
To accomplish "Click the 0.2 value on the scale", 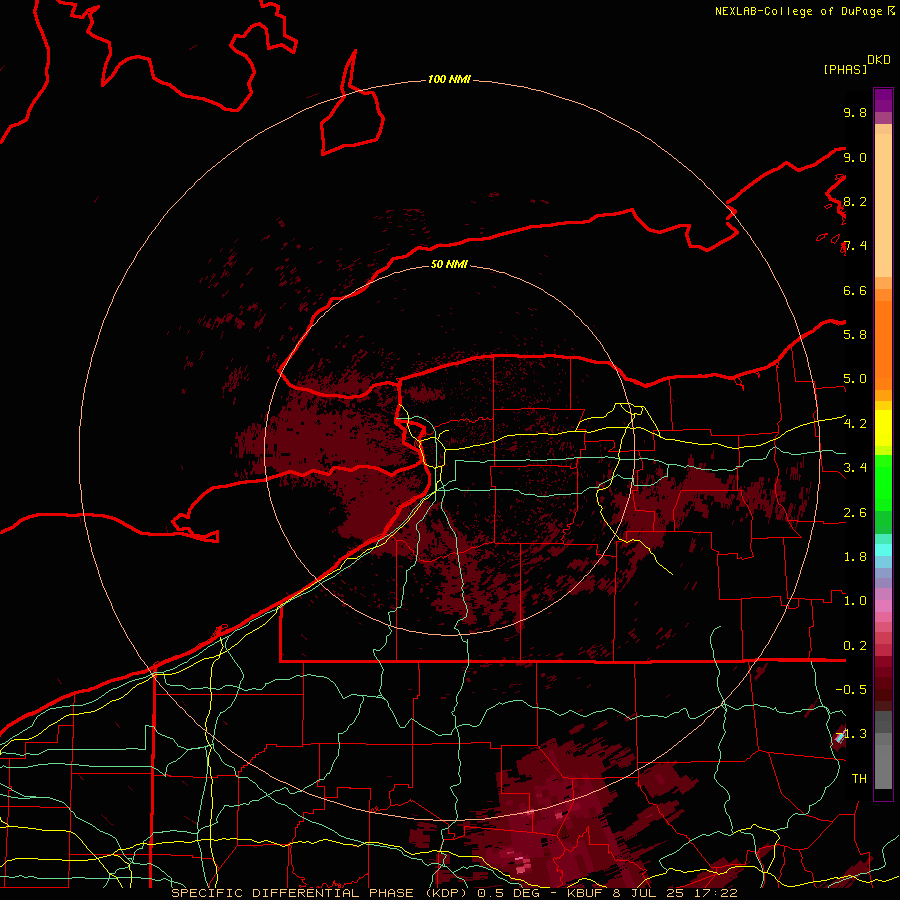I will tap(855, 645).
